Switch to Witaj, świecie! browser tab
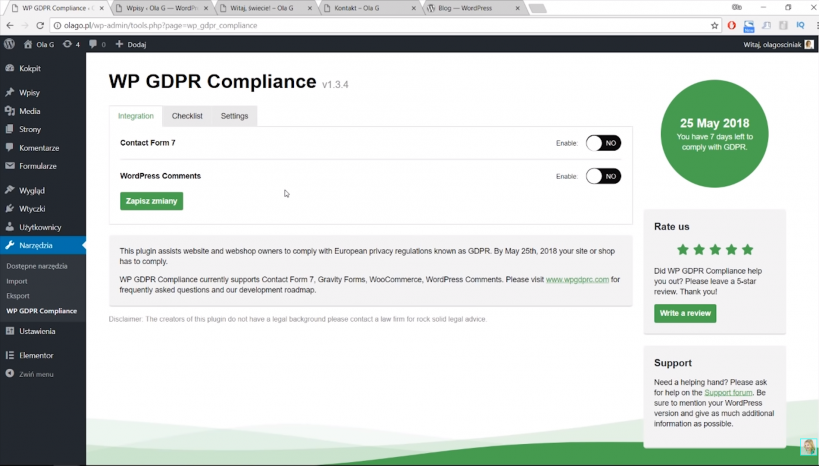This screenshot has height=466, width=819. pos(265,8)
